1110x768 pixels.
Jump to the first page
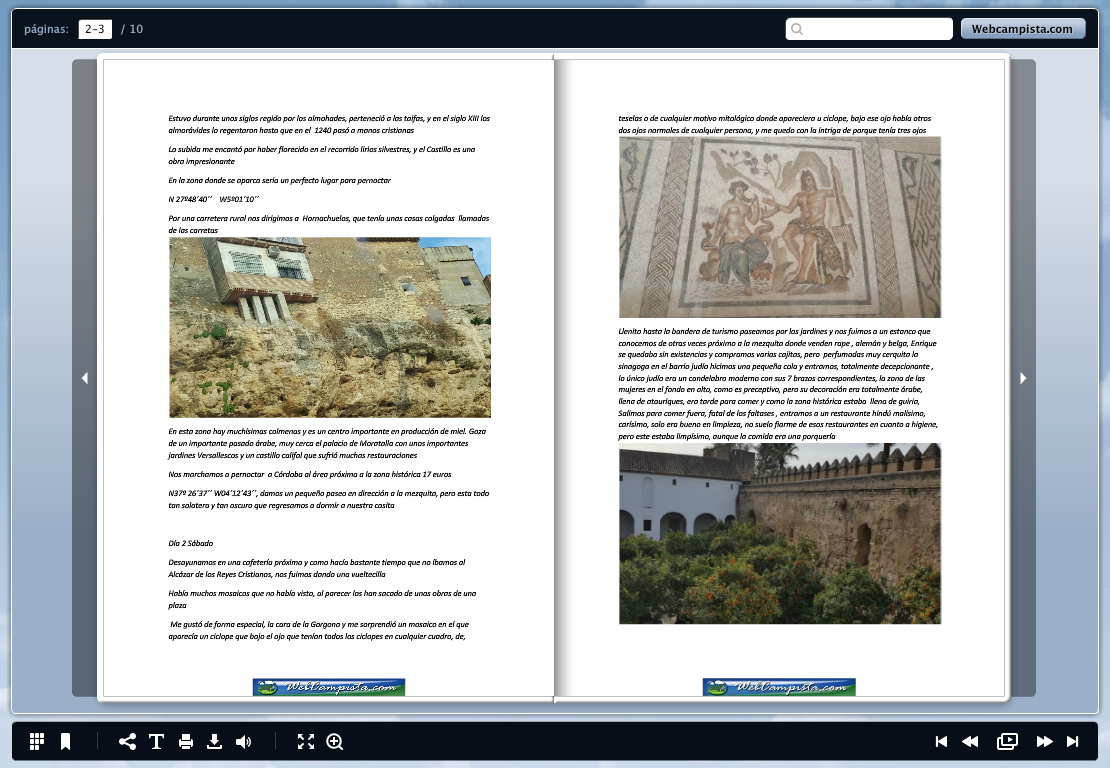pyautogui.click(x=941, y=741)
